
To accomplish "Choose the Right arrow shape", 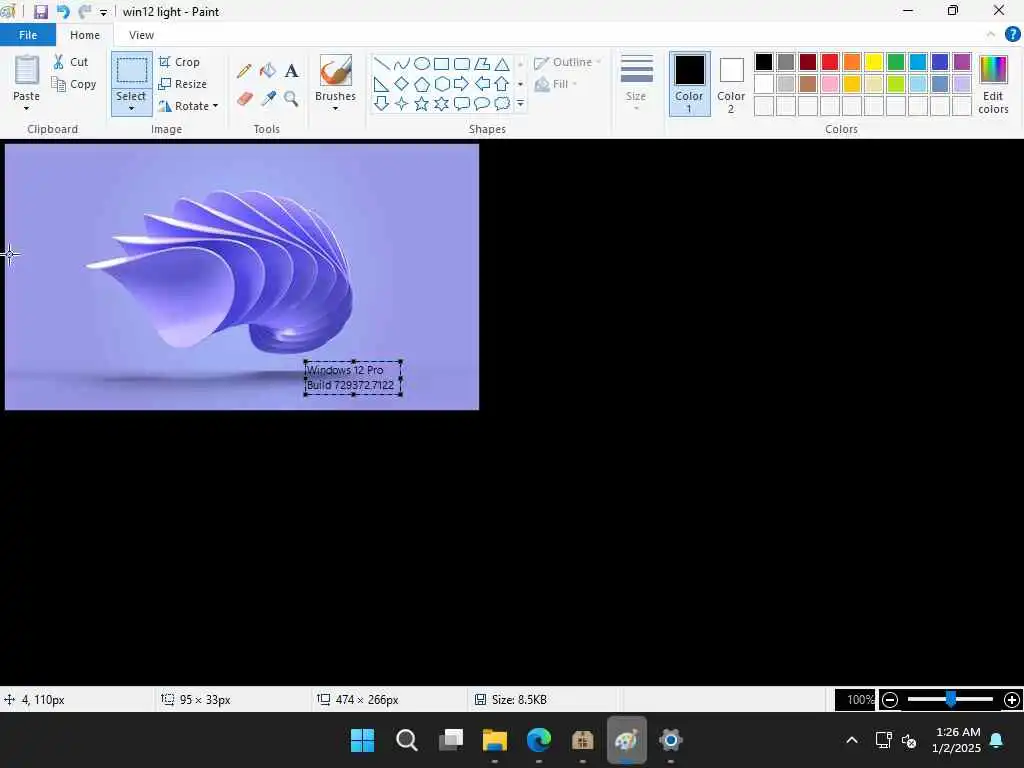I will (x=462, y=84).
